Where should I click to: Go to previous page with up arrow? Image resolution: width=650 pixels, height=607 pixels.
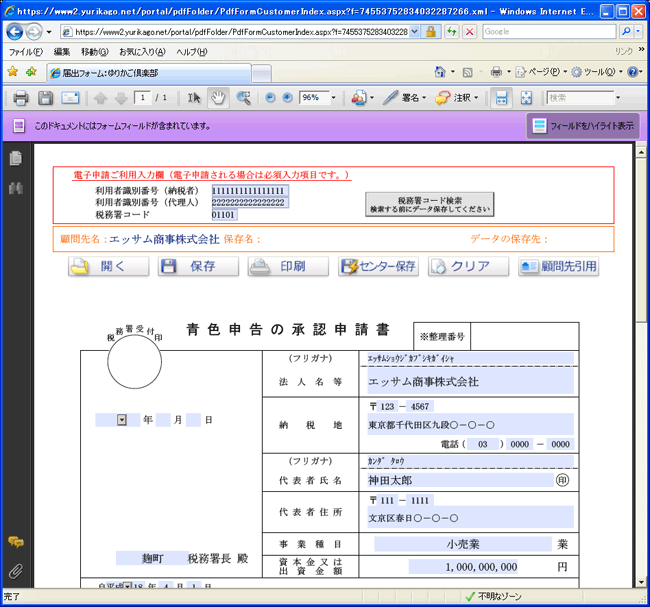[x=100, y=98]
